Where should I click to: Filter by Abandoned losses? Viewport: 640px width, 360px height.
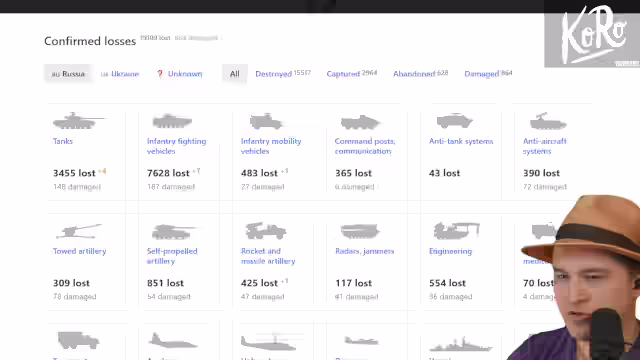point(420,73)
